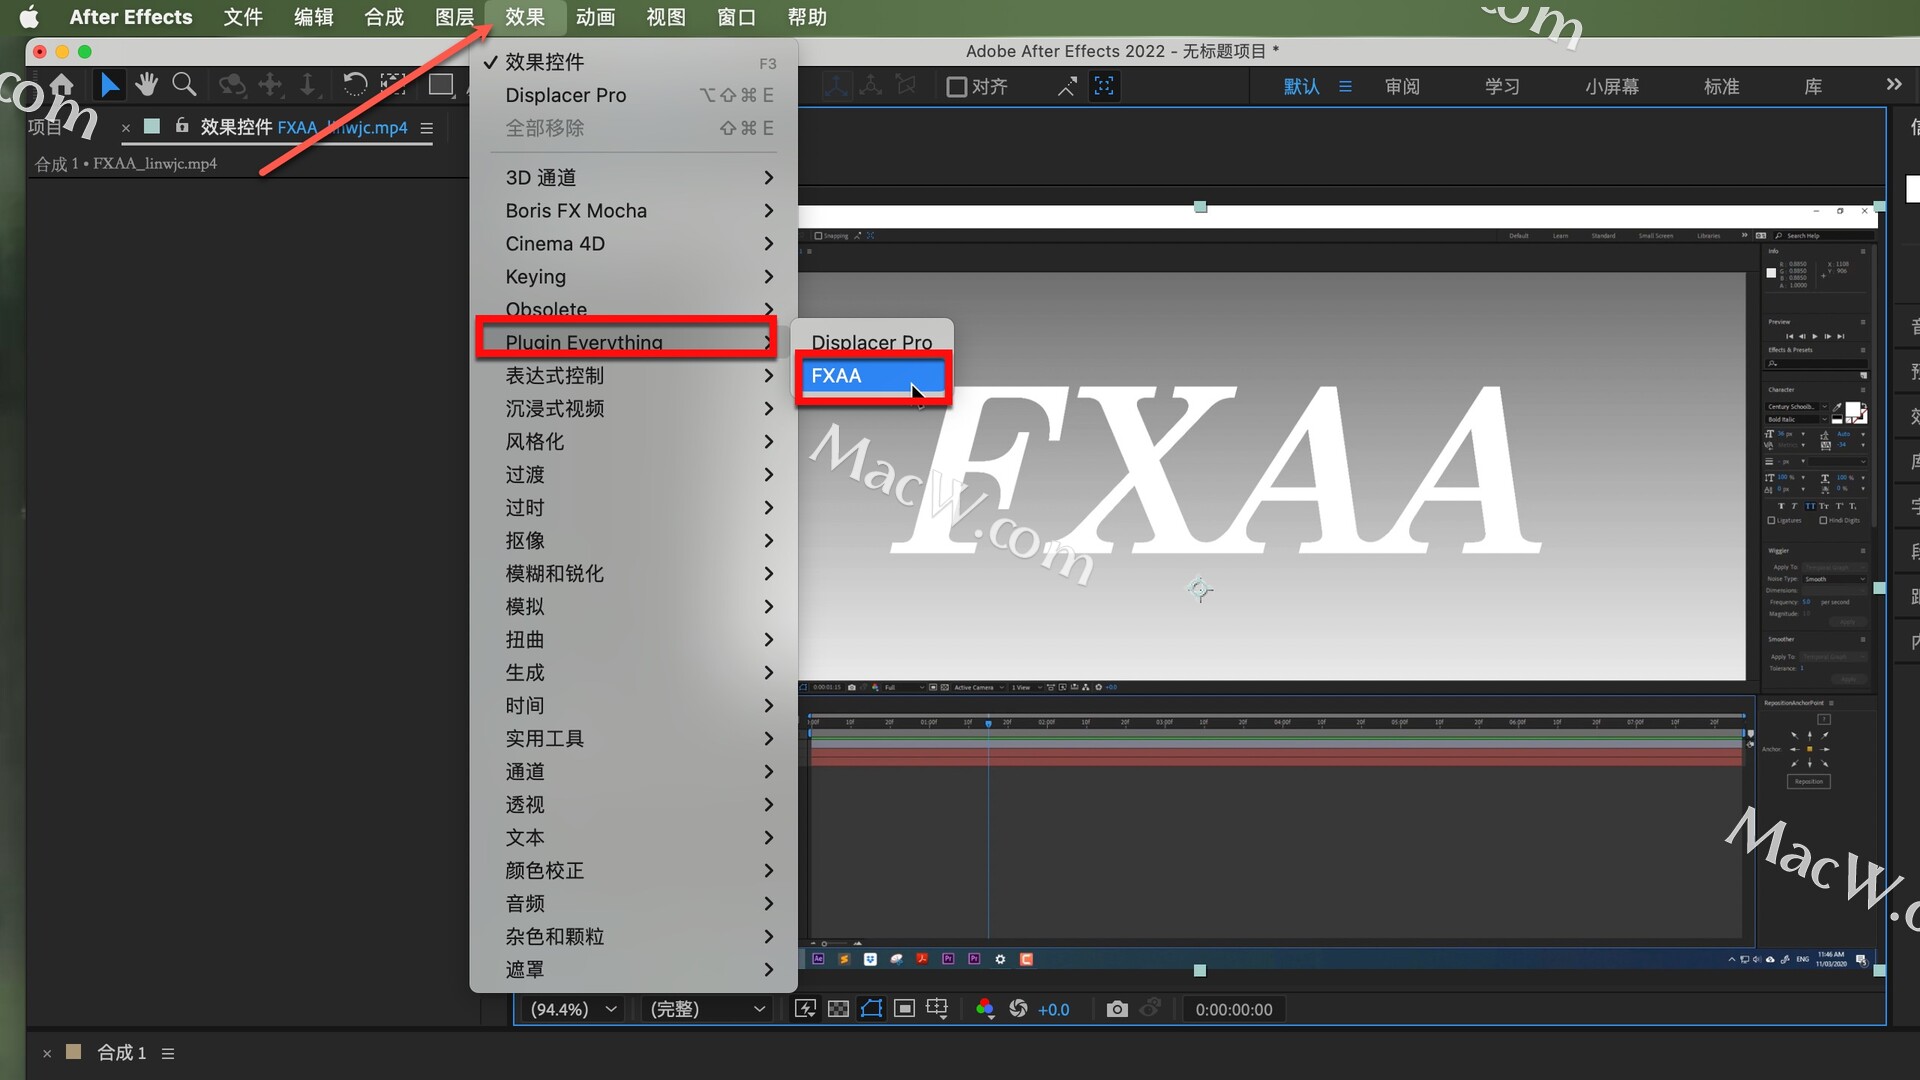This screenshot has height=1080, width=1920.
Task: Expand the 模糊和锐化 submenu
Action: coord(633,573)
